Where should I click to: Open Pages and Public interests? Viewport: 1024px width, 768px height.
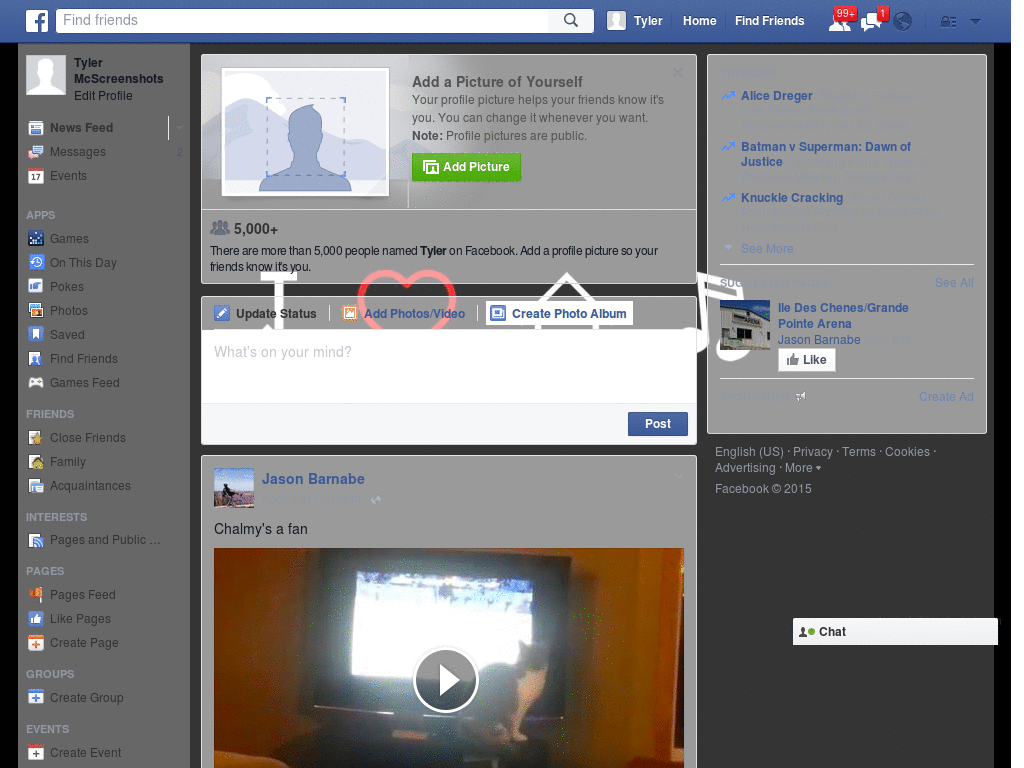point(104,540)
